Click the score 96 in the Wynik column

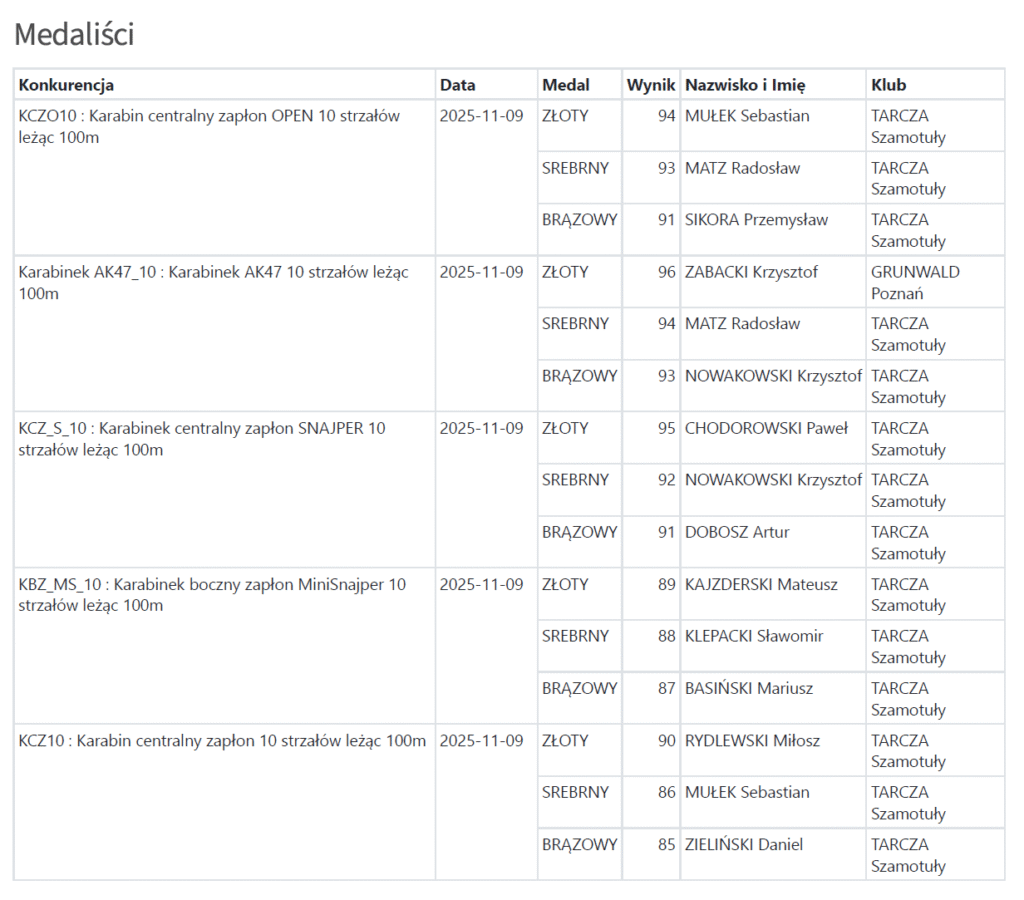[666, 272]
